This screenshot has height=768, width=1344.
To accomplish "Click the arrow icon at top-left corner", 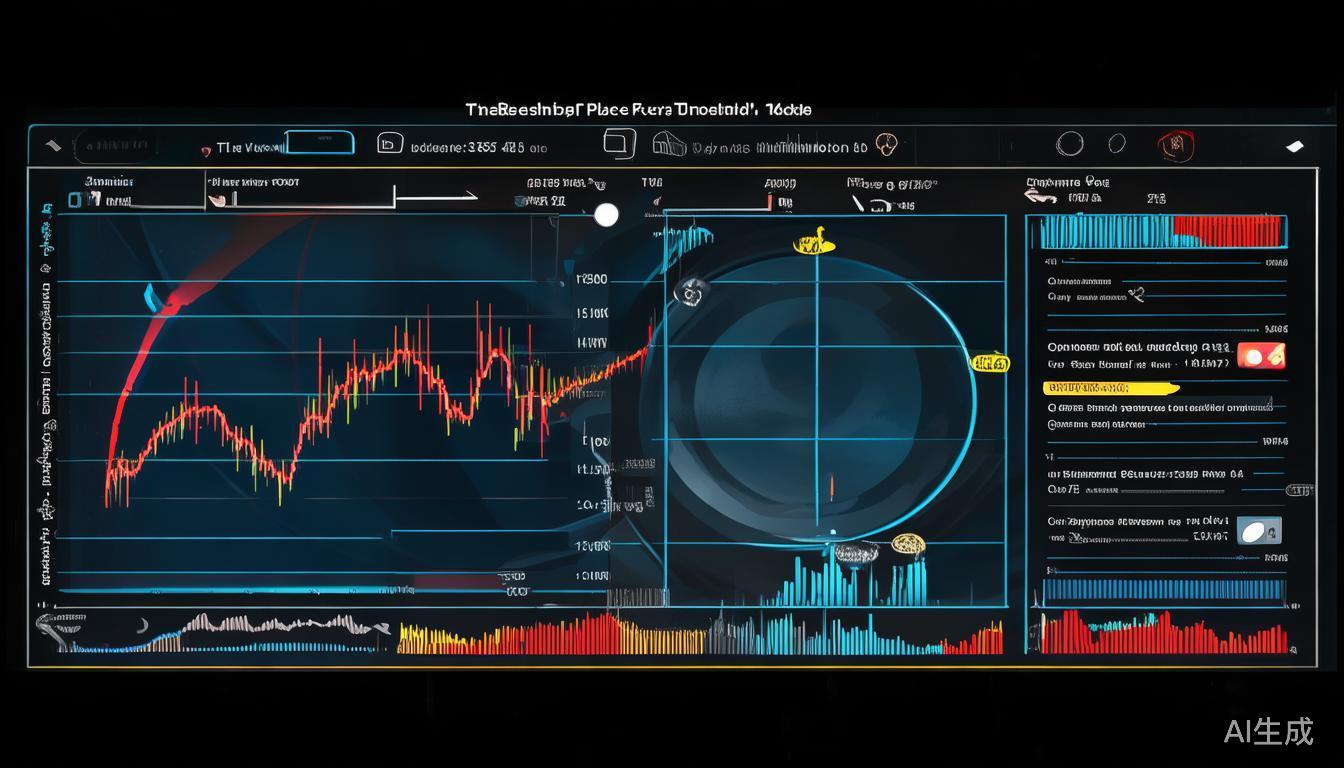I will point(52,146).
